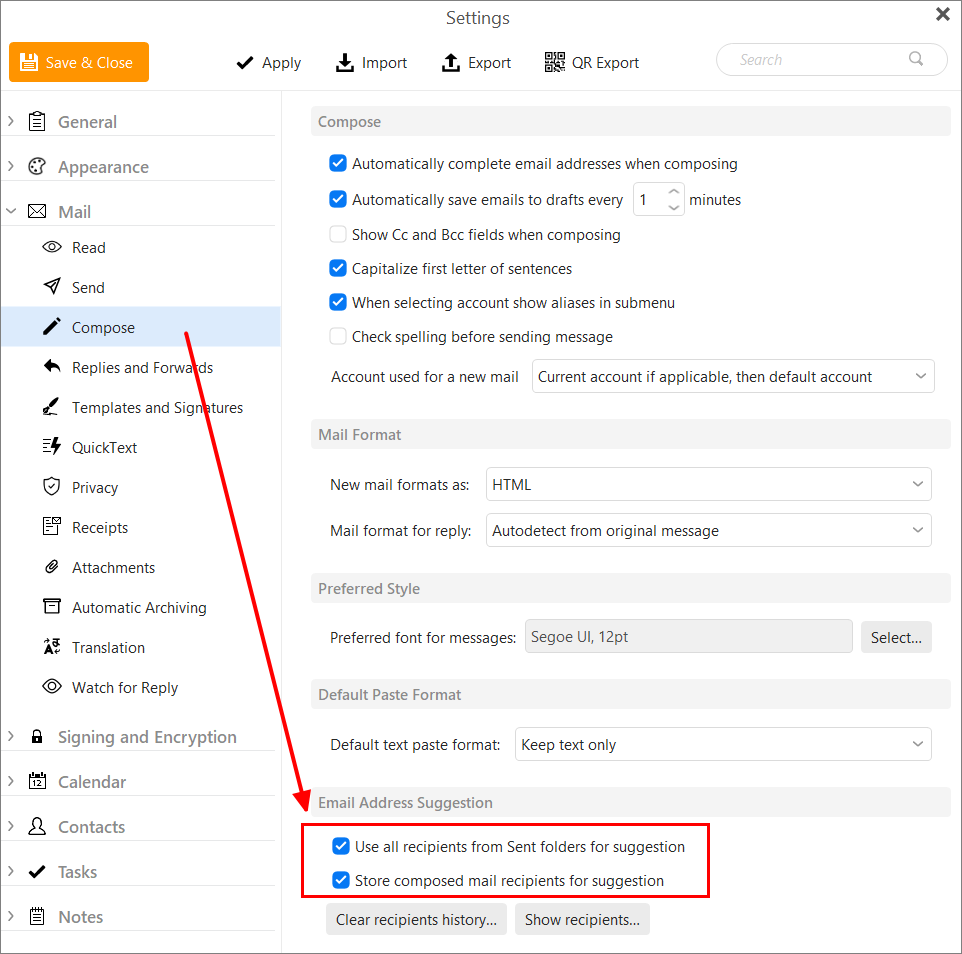Click Clear recipients history button
The height and width of the screenshot is (954, 962).
pos(416,919)
